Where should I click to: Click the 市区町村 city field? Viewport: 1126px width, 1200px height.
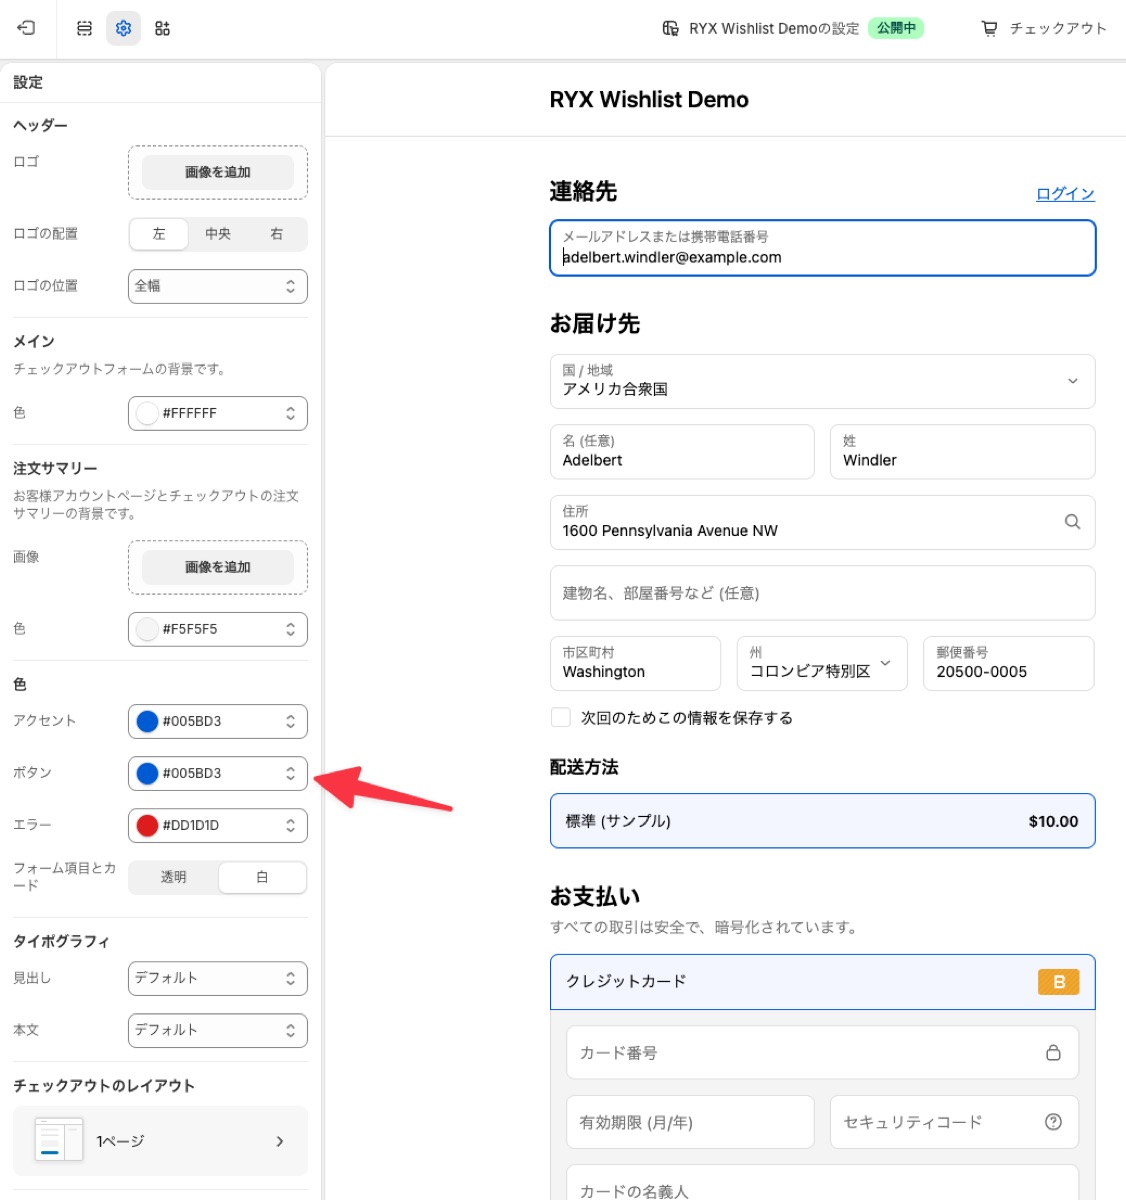pos(635,663)
